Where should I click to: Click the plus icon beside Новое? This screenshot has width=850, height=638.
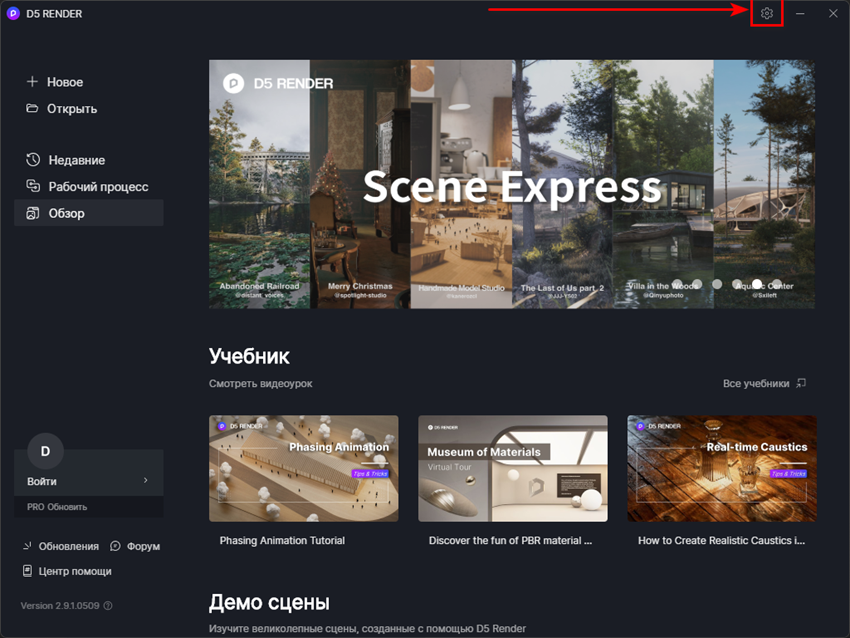pos(33,82)
